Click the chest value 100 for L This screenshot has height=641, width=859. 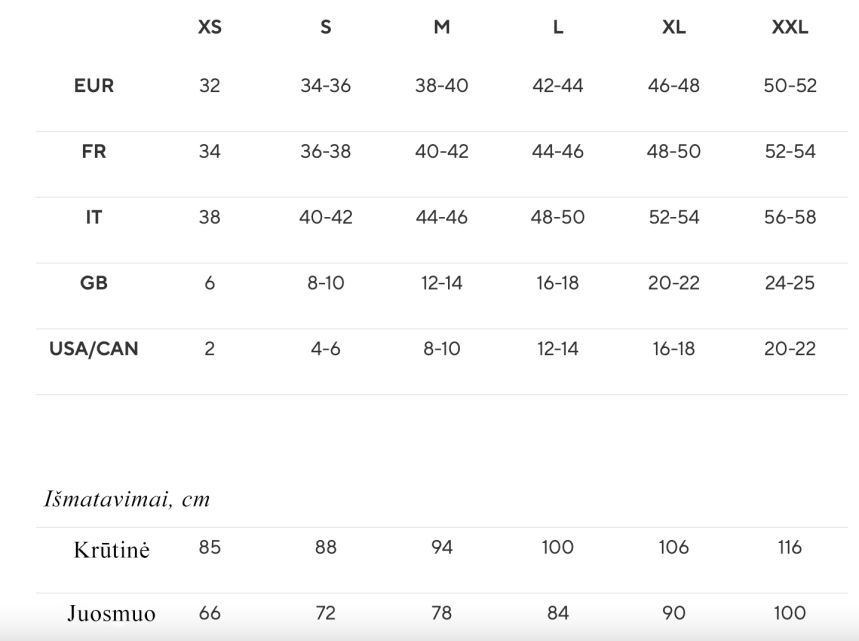point(558,547)
